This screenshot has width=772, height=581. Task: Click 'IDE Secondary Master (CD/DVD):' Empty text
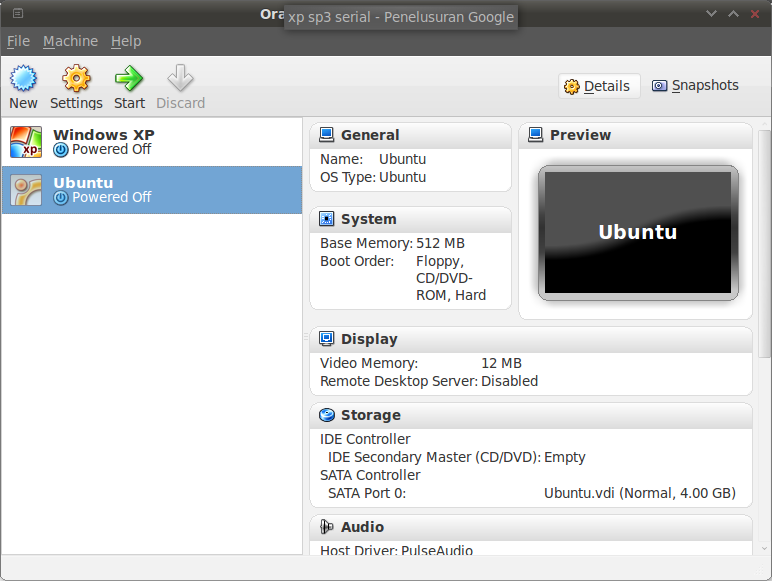tap(564, 457)
